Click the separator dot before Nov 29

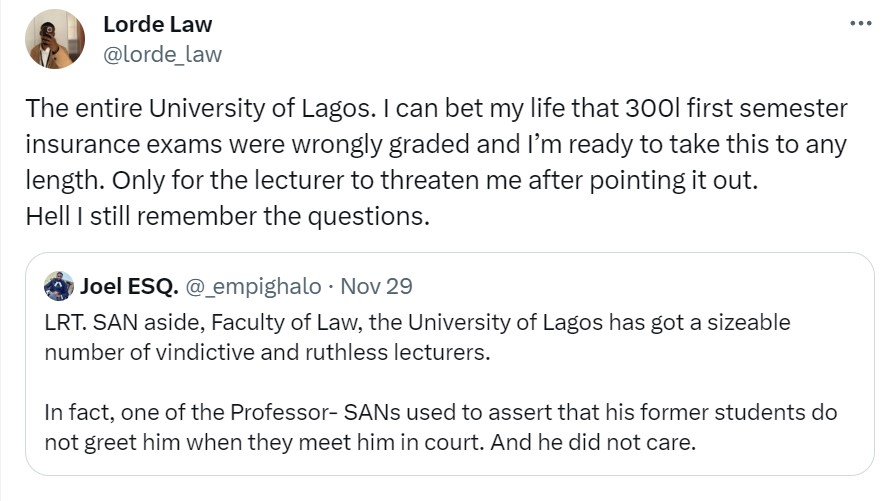(332, 287)
